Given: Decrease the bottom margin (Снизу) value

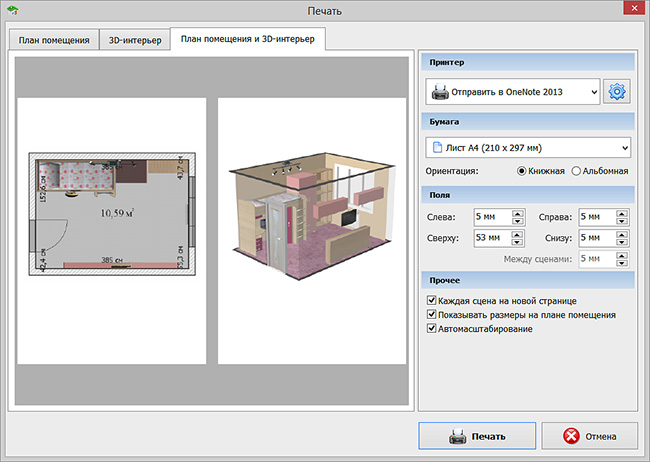Looking at the screenshot, I should (622, 242).
